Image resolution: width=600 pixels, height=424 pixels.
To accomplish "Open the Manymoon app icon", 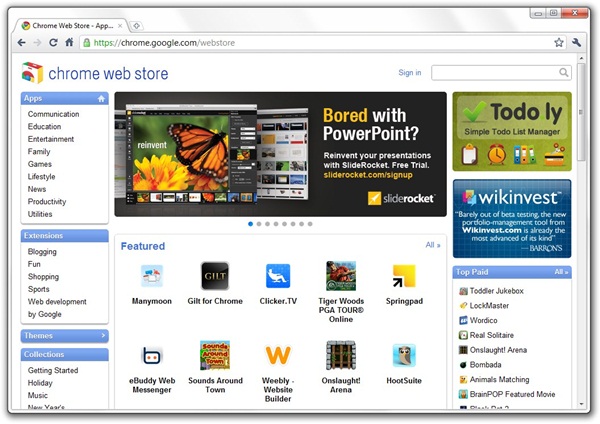I will pos(152,276).
